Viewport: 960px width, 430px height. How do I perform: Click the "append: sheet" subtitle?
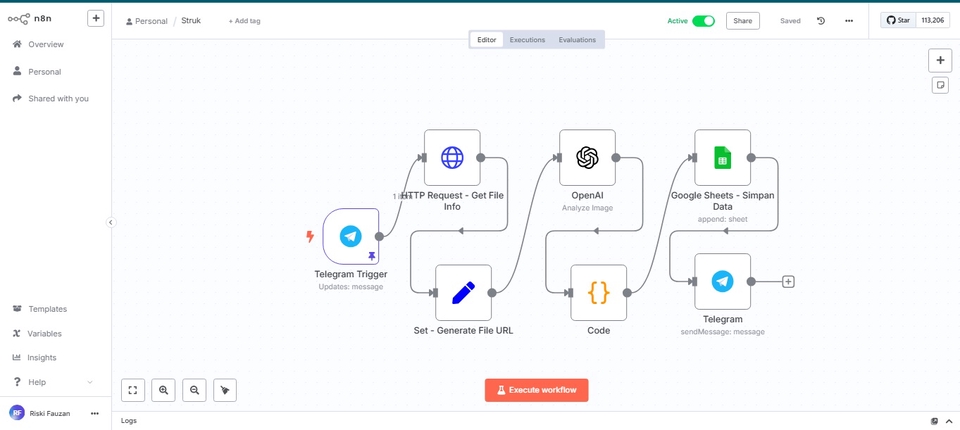coord(722,219)
